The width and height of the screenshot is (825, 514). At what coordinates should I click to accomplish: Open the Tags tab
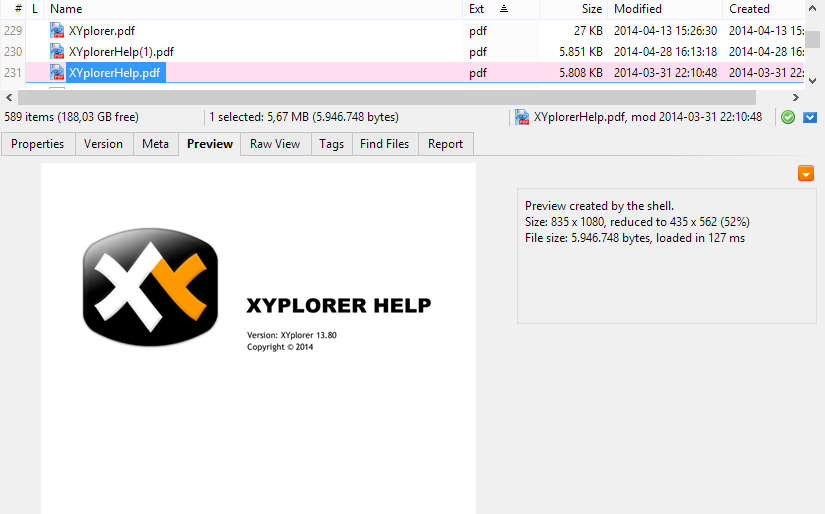pos(332,144)
